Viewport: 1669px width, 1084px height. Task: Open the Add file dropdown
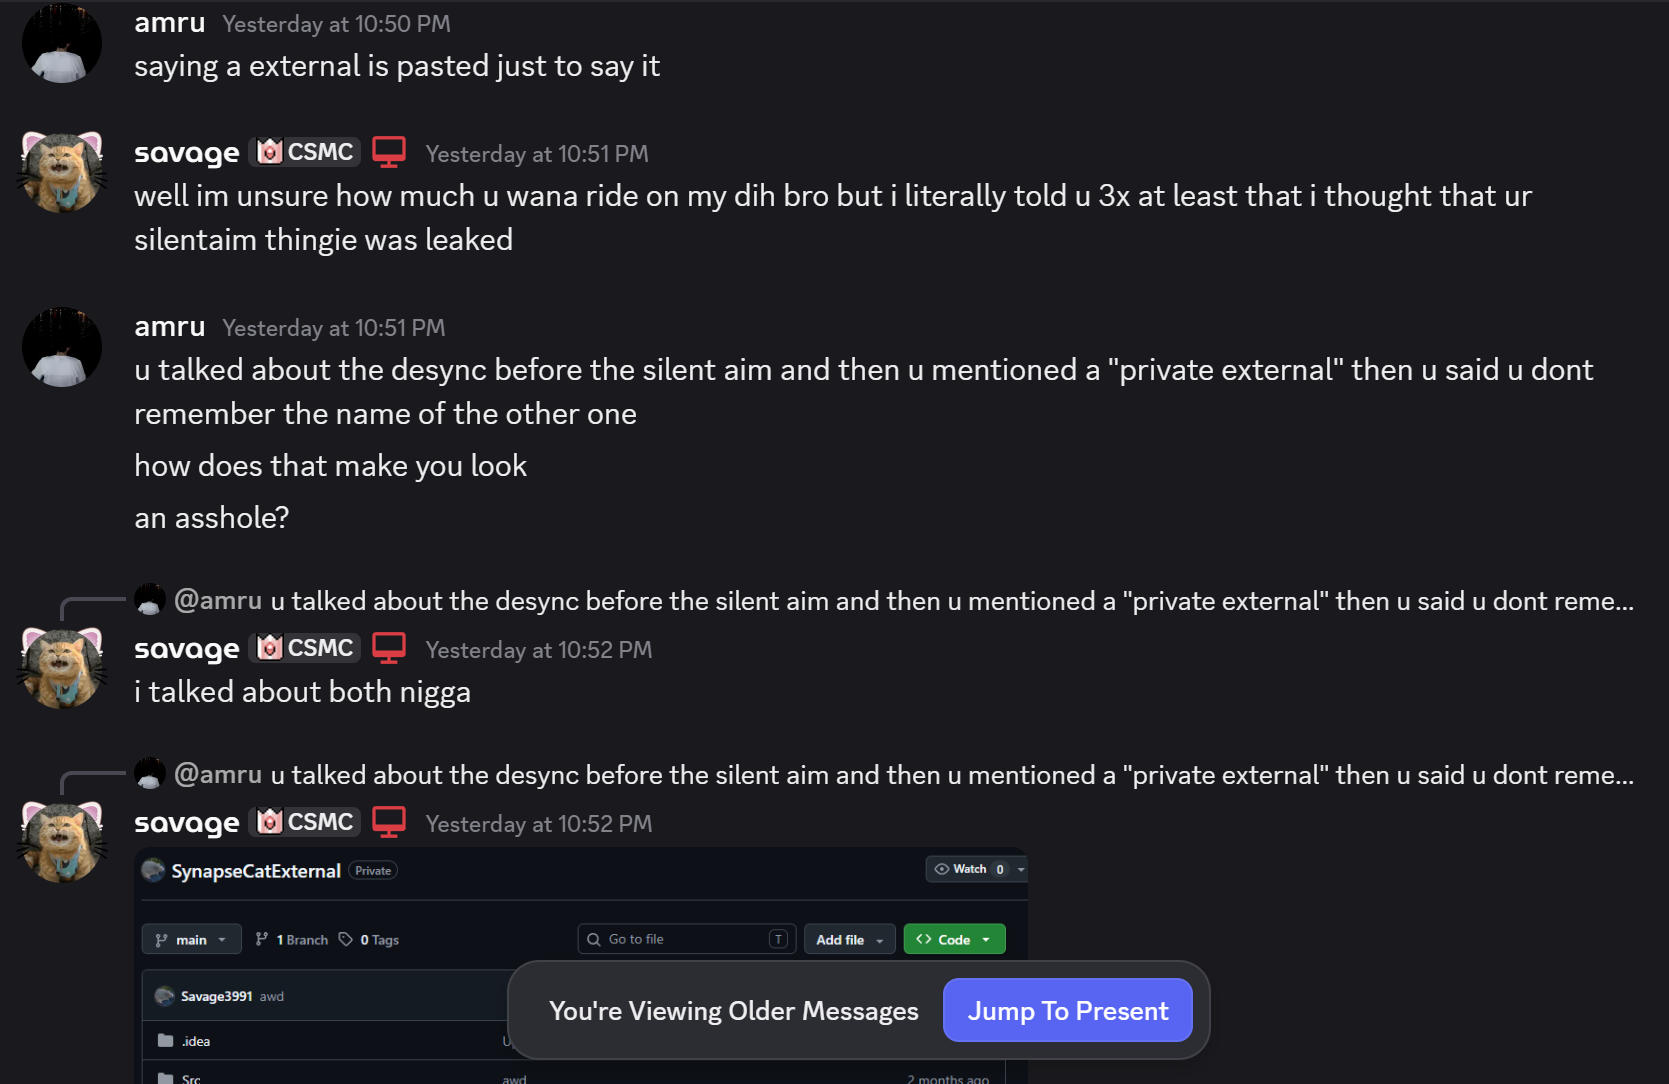[x=849, y=939]
